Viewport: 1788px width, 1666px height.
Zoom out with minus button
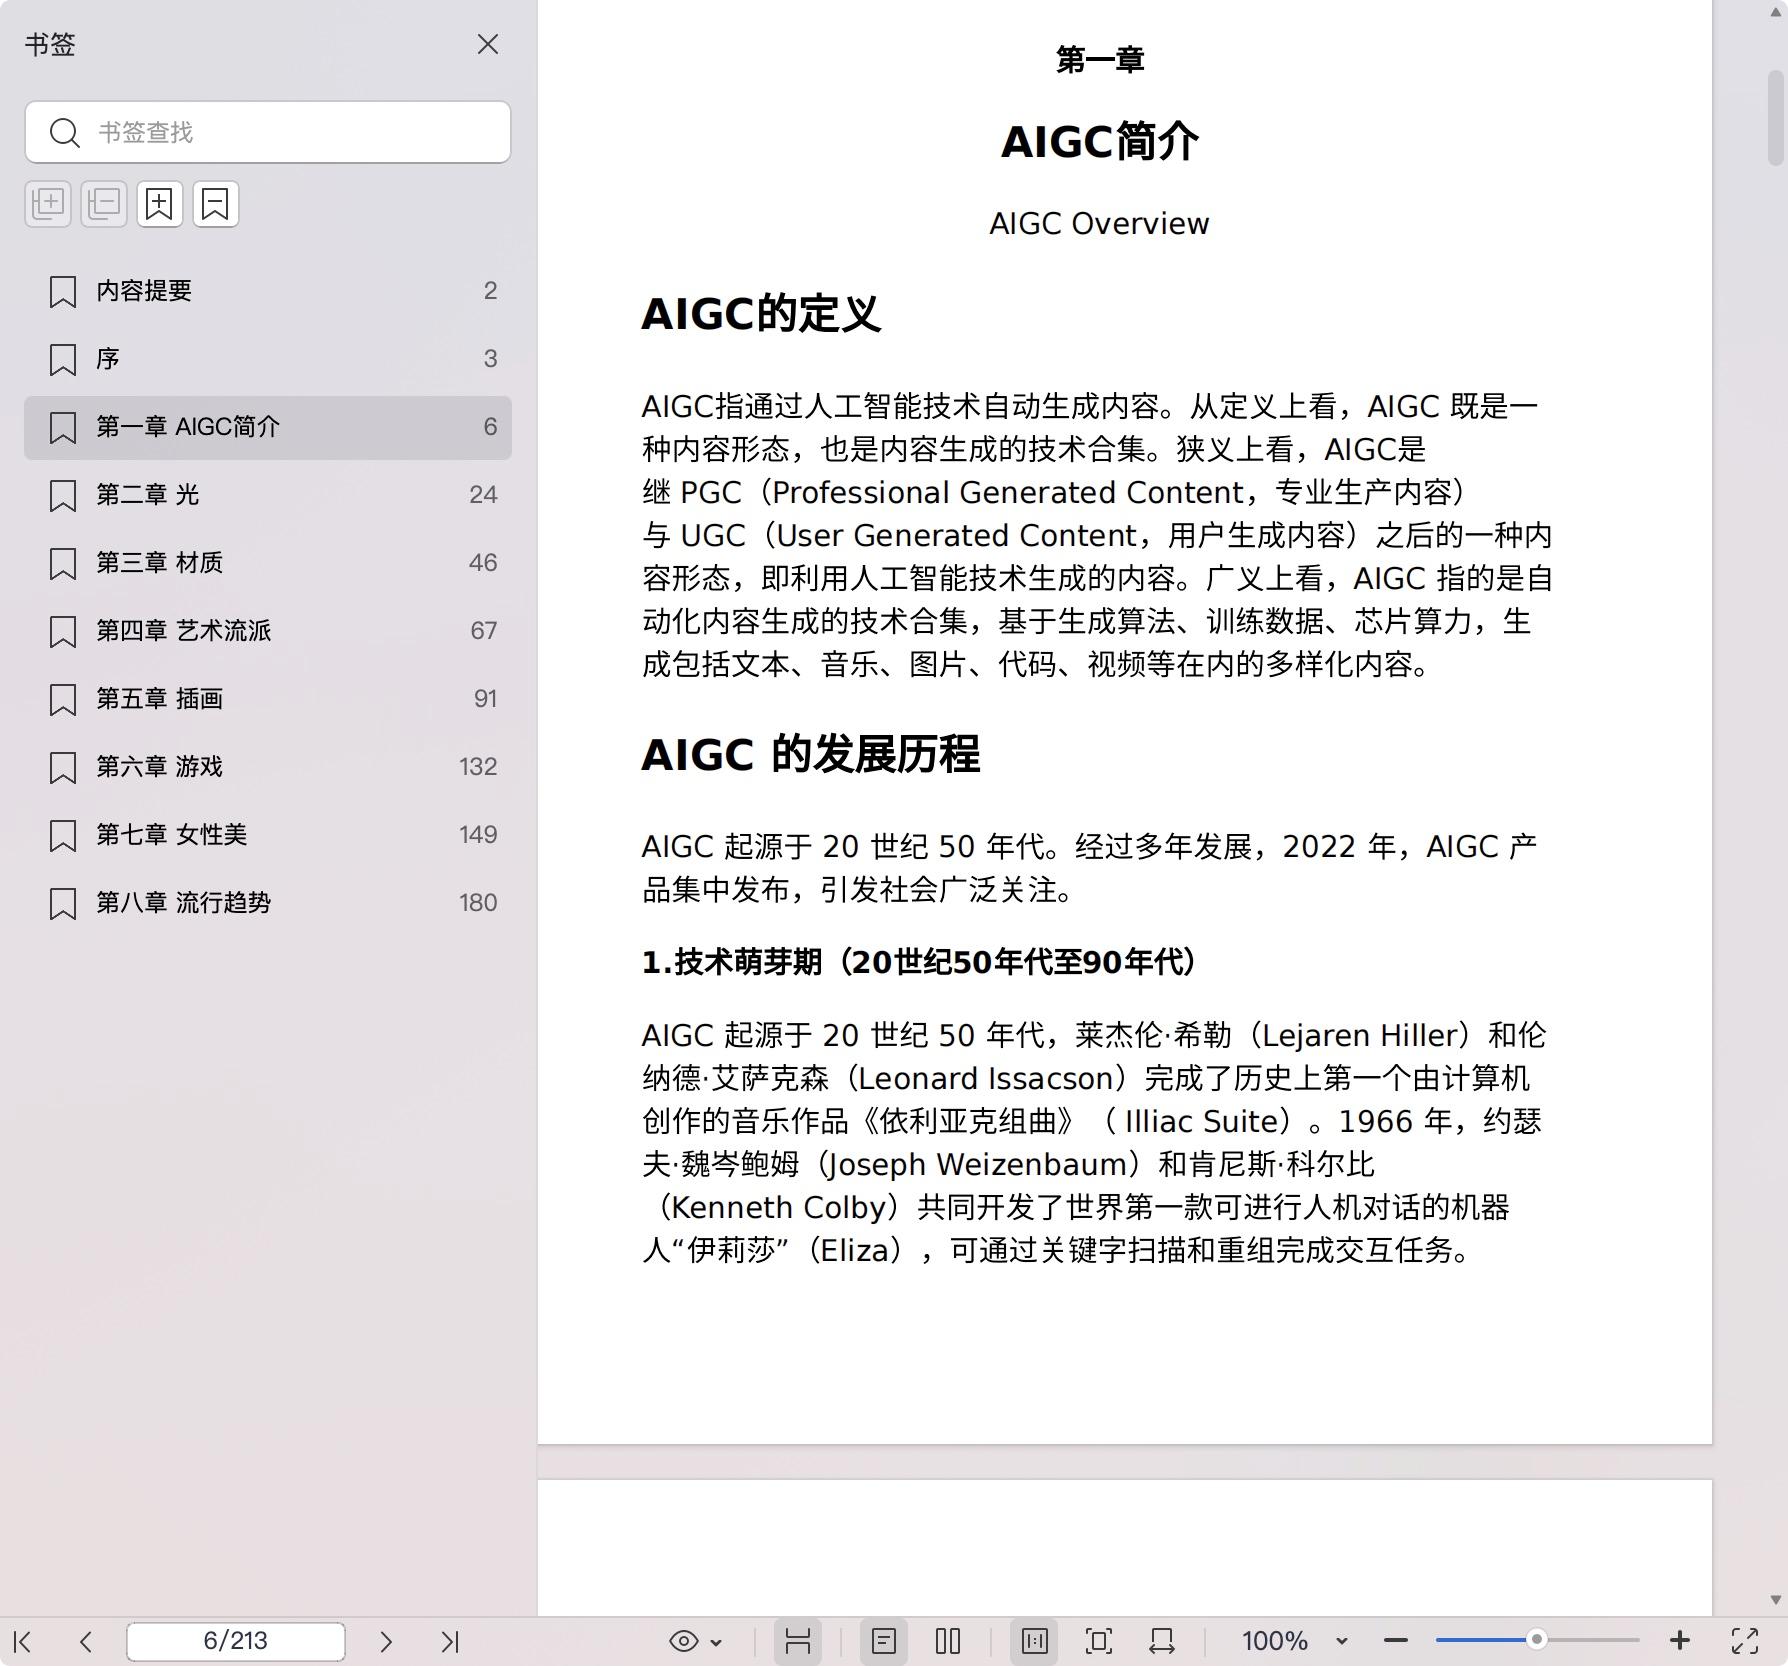[x=1396, y=1641]
